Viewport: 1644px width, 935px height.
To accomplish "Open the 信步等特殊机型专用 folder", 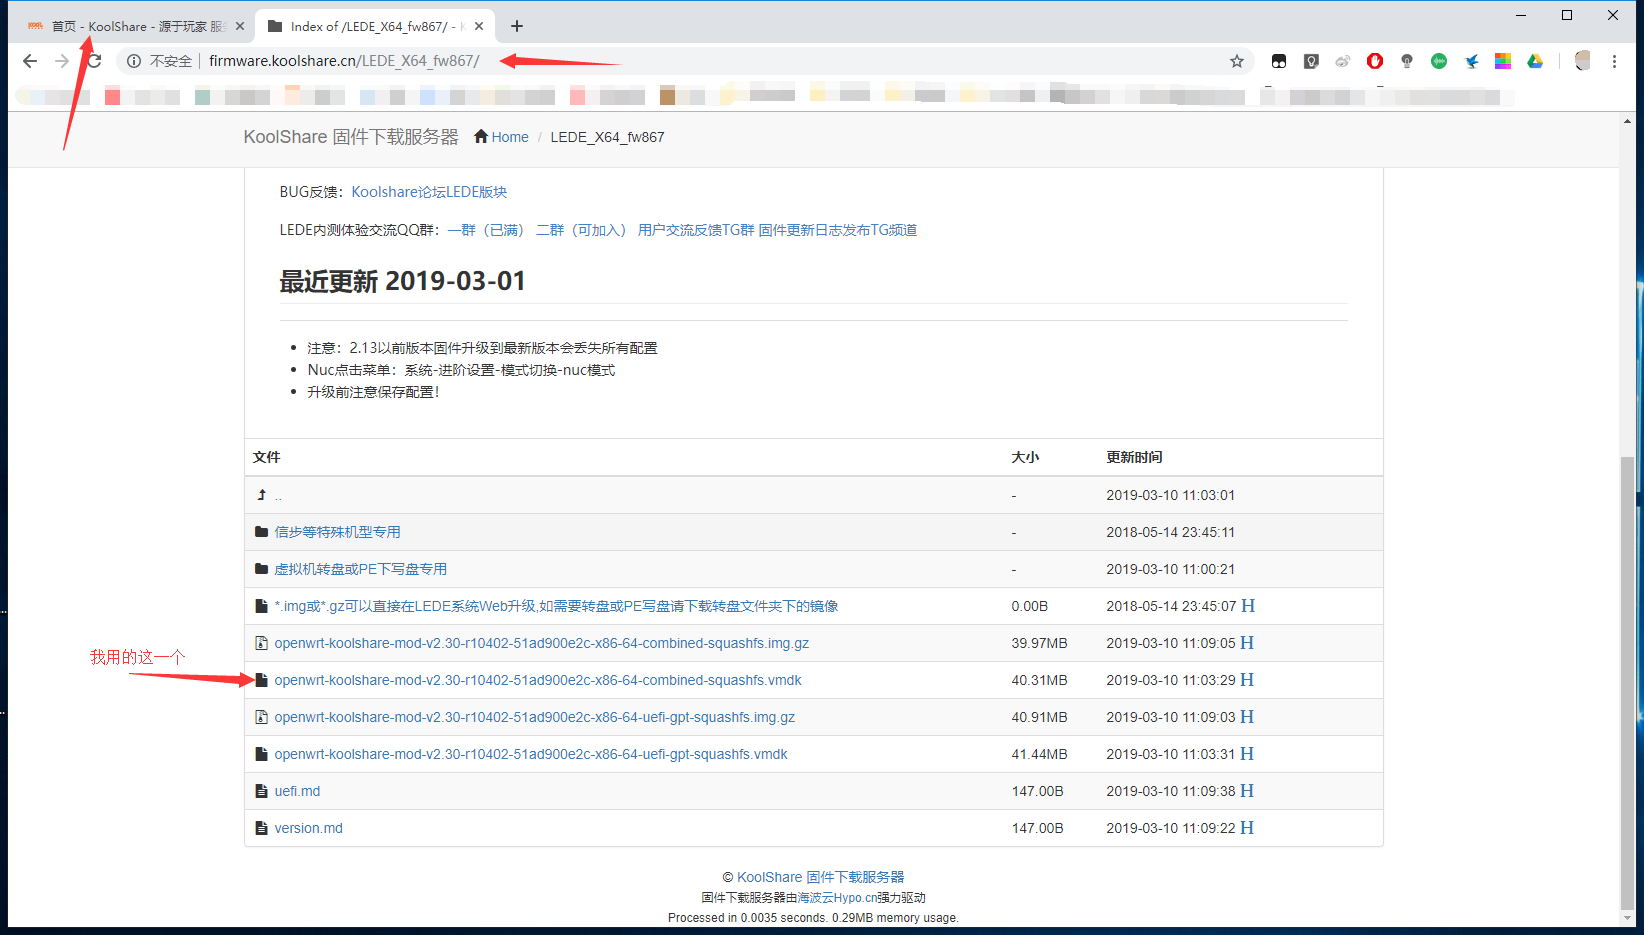I will click(x=337, y=532).
